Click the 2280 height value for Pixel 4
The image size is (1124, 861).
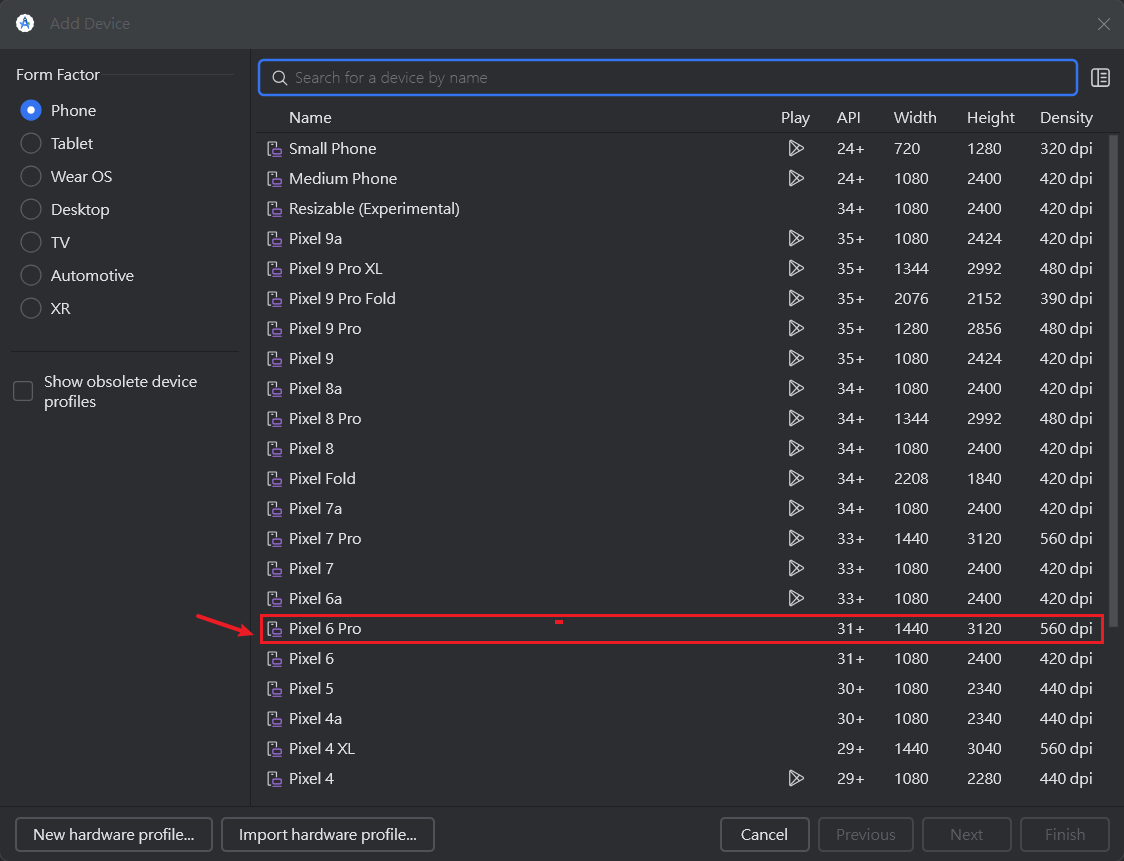click(x=984, y=779)
